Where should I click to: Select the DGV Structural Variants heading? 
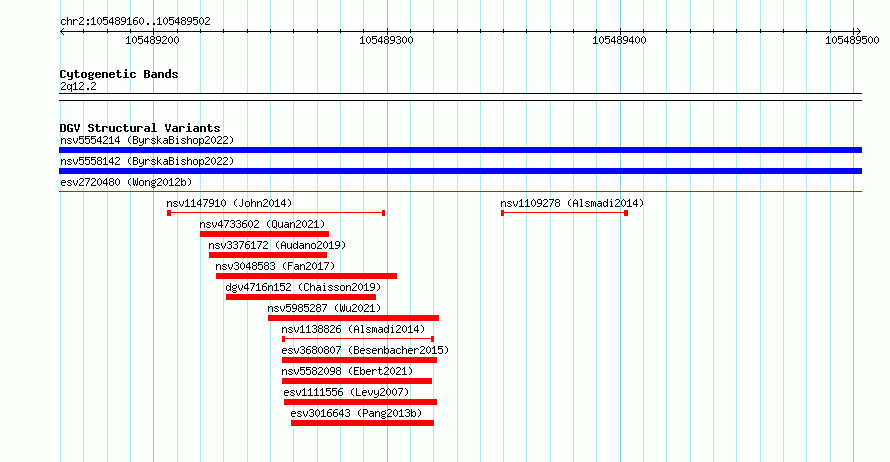140,128
